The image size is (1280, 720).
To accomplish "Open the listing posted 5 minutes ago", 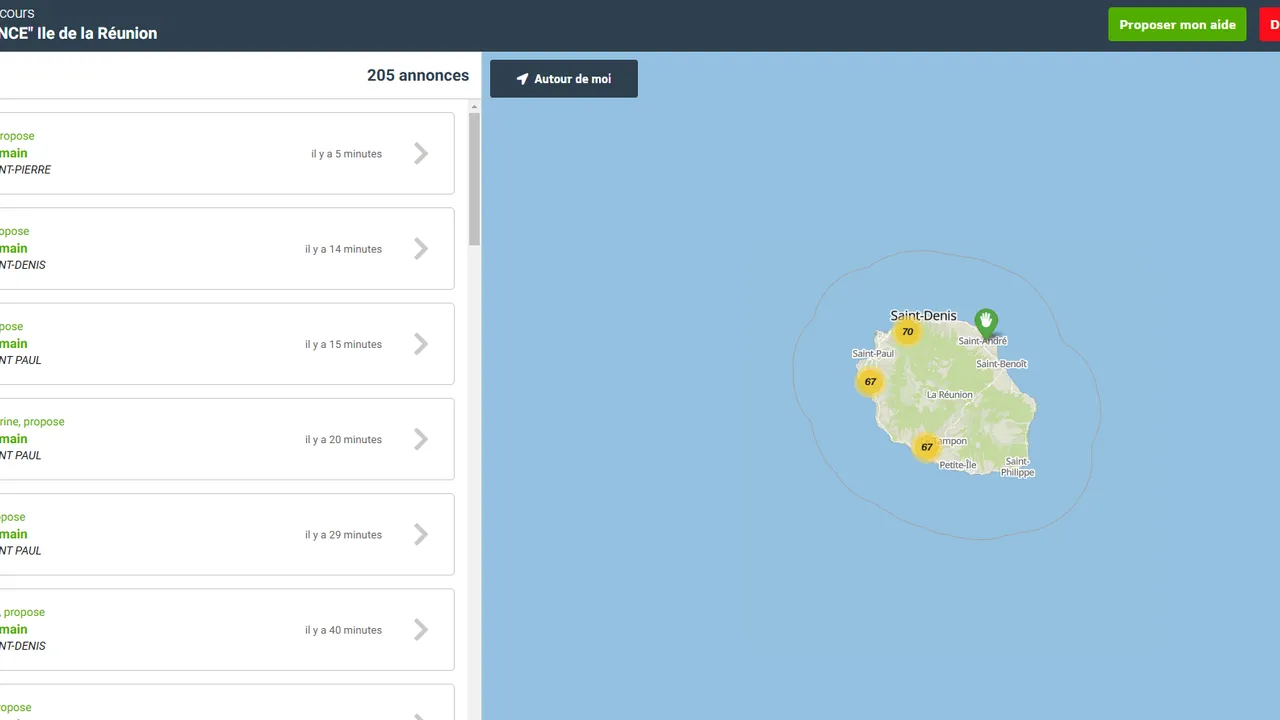I will 227,153.
